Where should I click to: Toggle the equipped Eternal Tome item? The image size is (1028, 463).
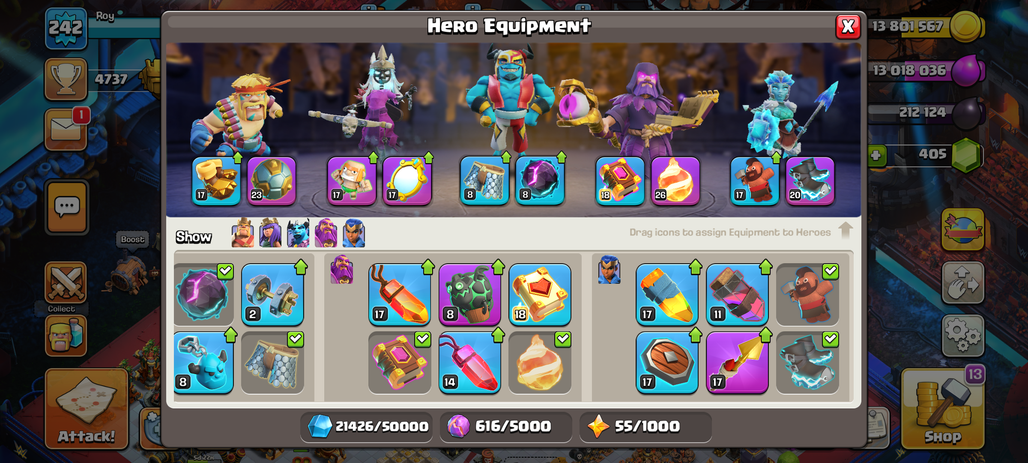point(399,362)
